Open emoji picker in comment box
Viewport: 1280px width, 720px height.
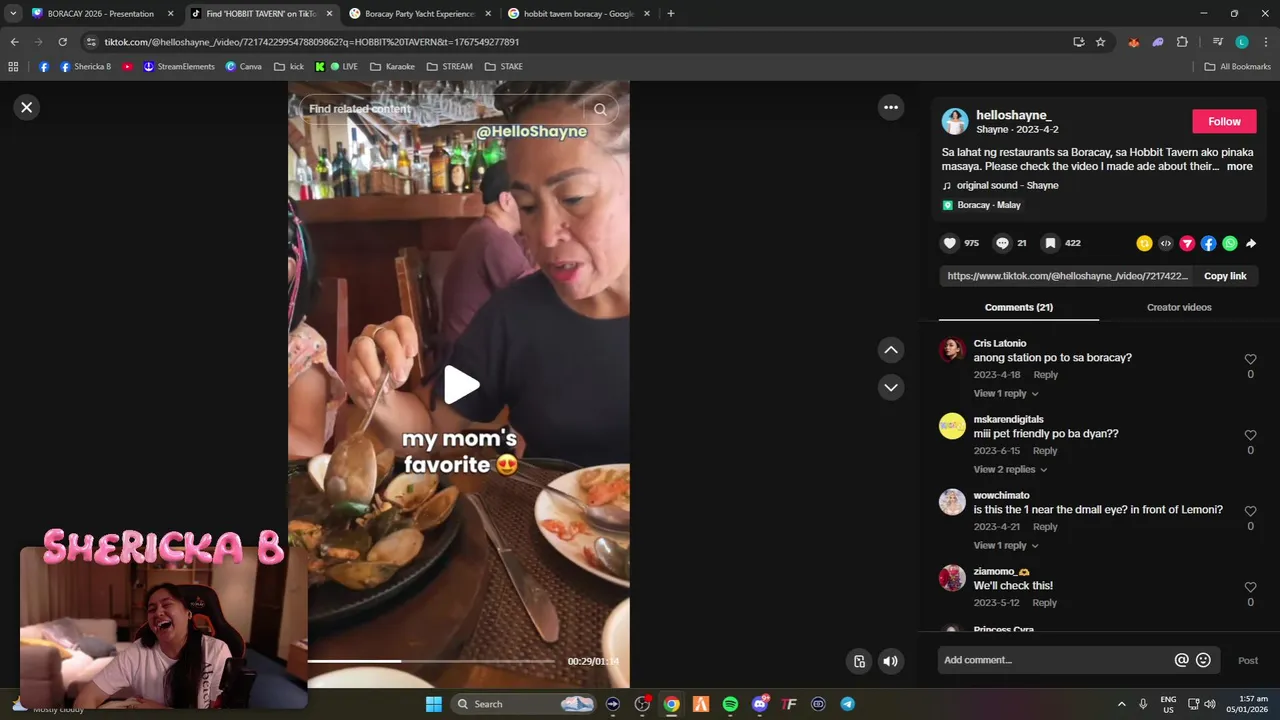(1203, 660)
